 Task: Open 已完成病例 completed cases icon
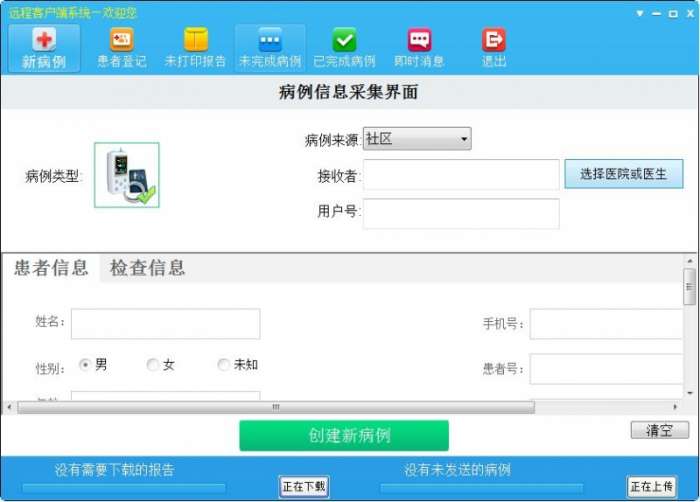pyautogui.click(x=344, y=48)
